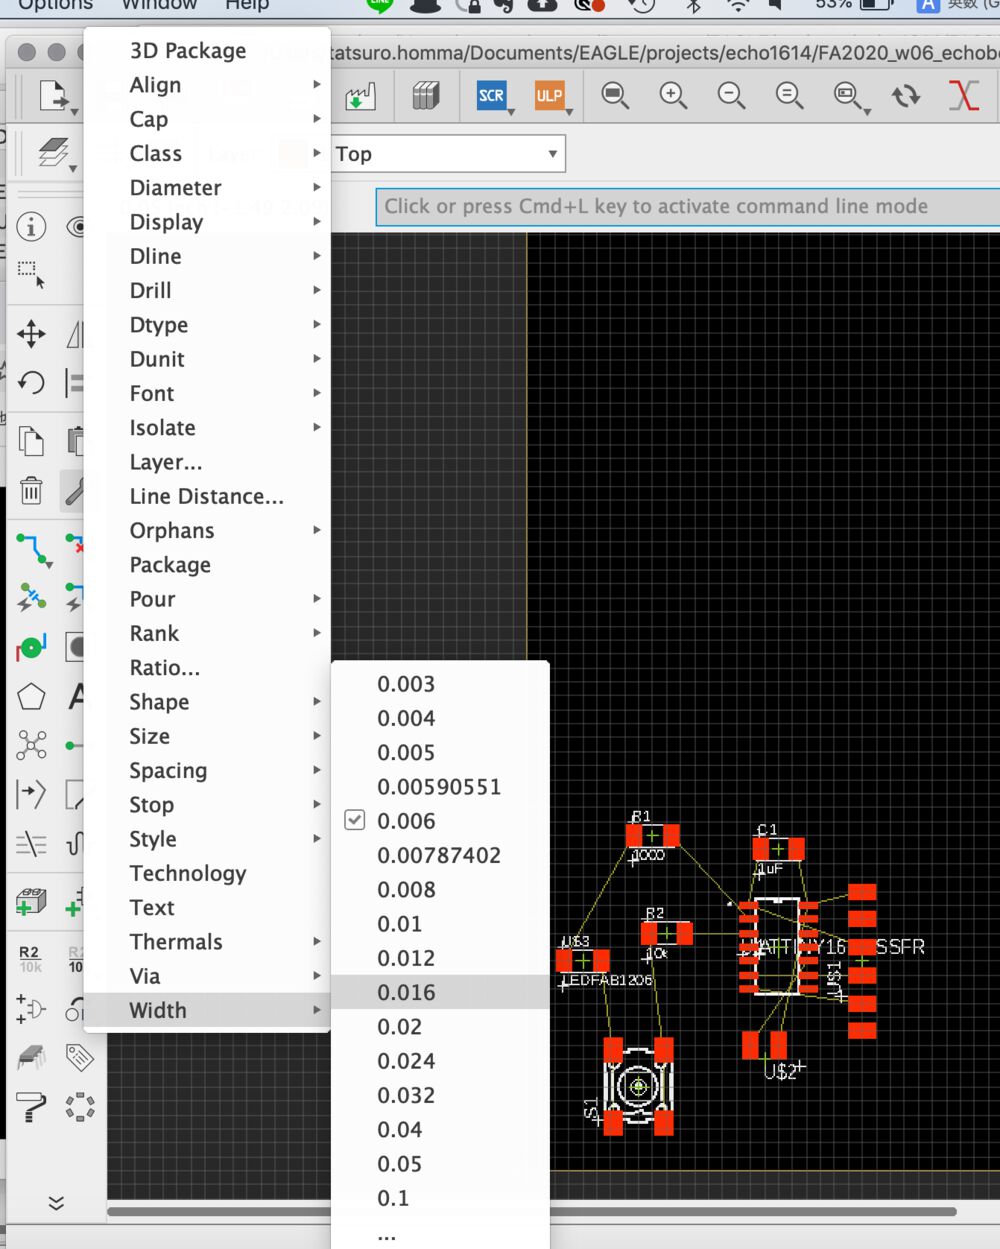Click the Bluetooth icon in menu bar
1000x1249 pixels.
(x=693, y=5)
